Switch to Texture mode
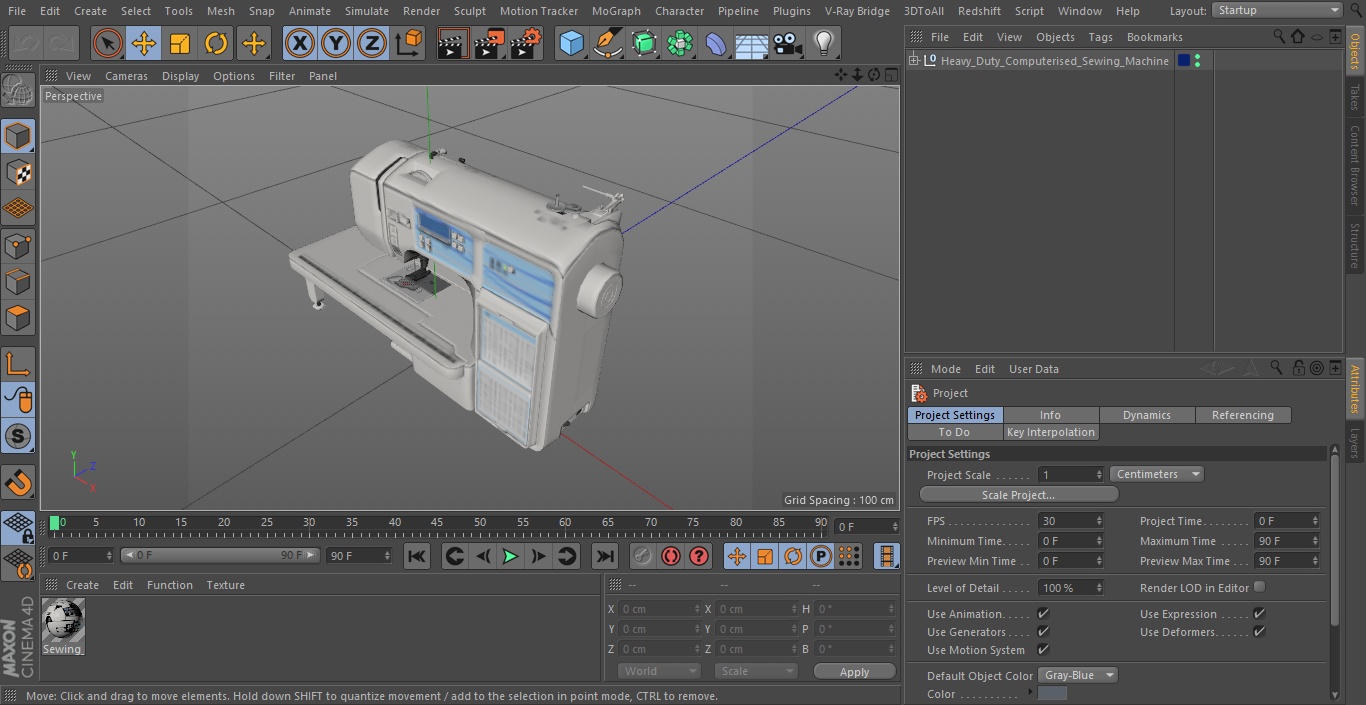This screenshot has height=705, width=1366. (18, 172)
